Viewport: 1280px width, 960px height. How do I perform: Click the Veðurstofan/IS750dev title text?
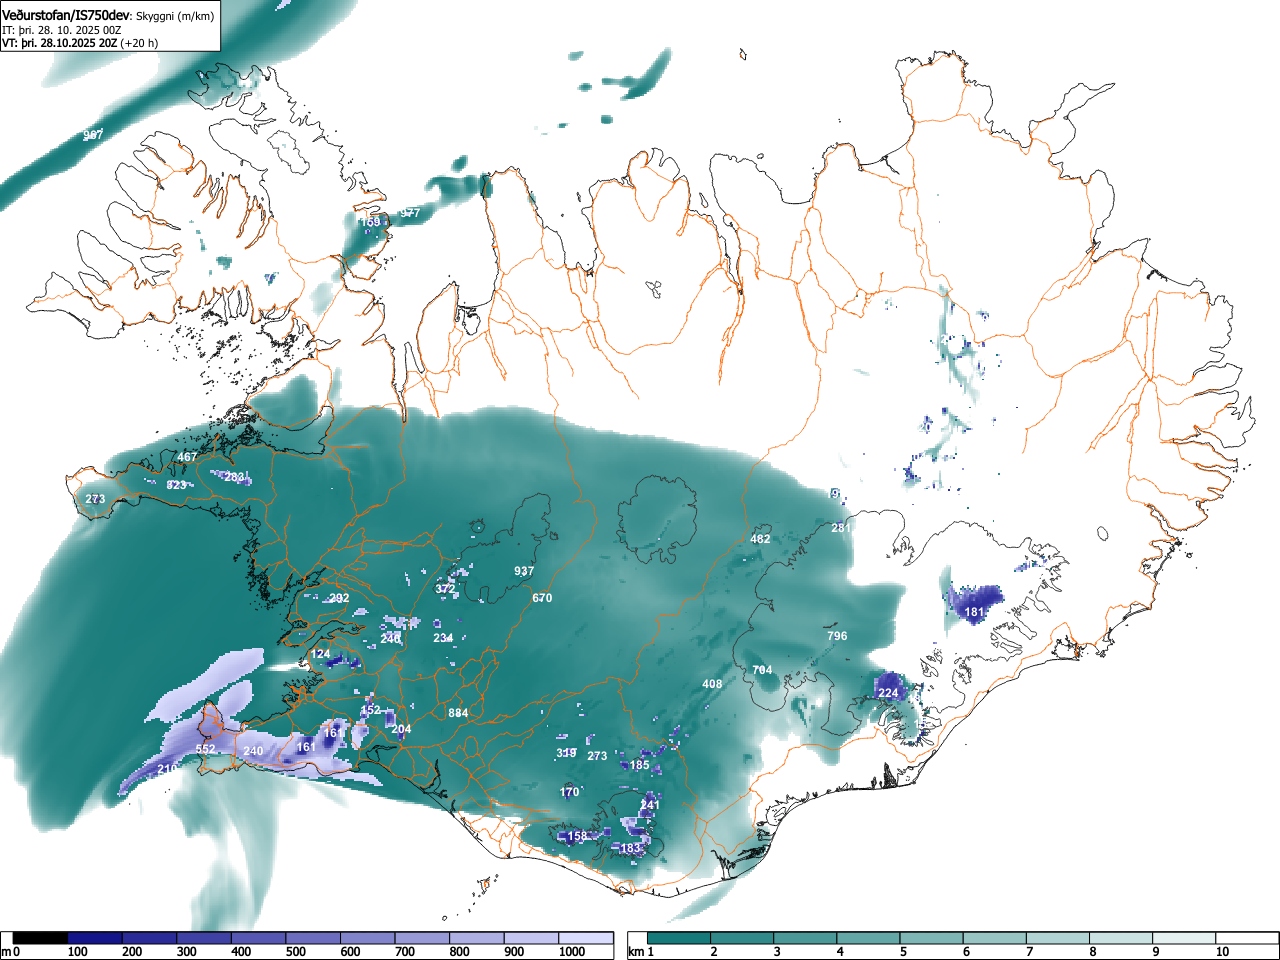point(64,13)
